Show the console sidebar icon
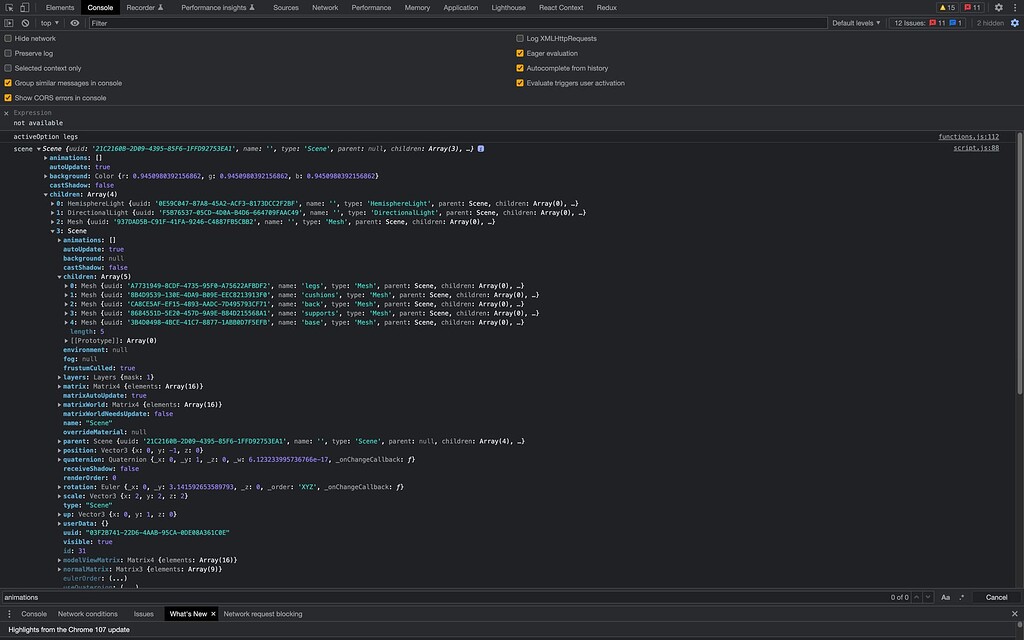This screenshot has width=1024, height=640. click(x=8, y=22)
